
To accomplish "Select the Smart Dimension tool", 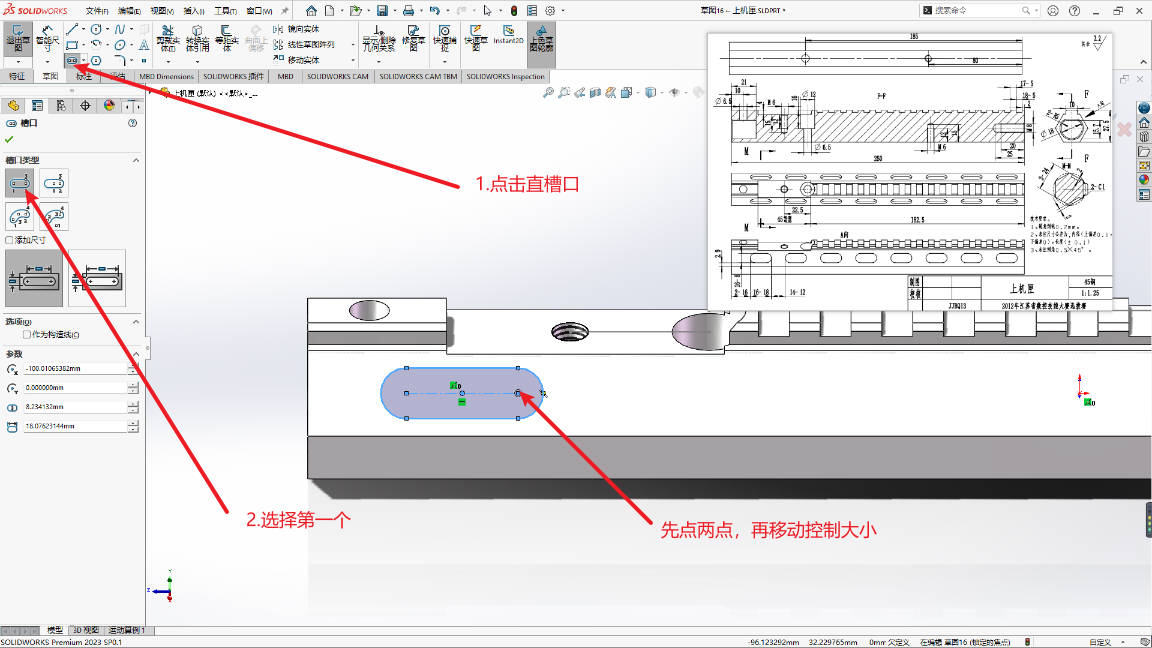I will point(47,37).
